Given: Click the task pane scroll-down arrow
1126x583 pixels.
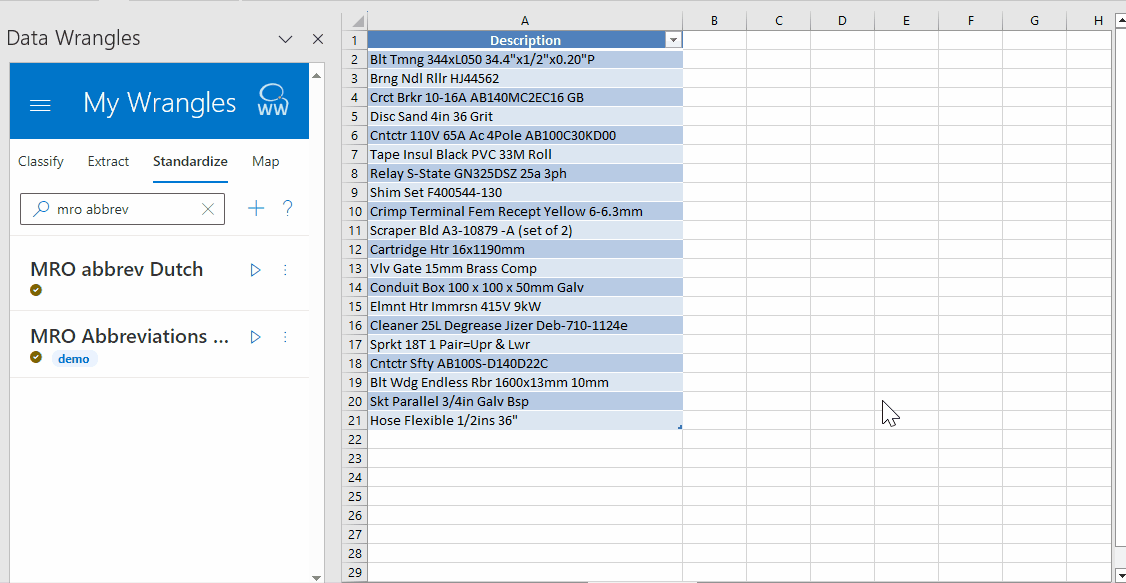Looking at the screenshot, I should 317,577.
